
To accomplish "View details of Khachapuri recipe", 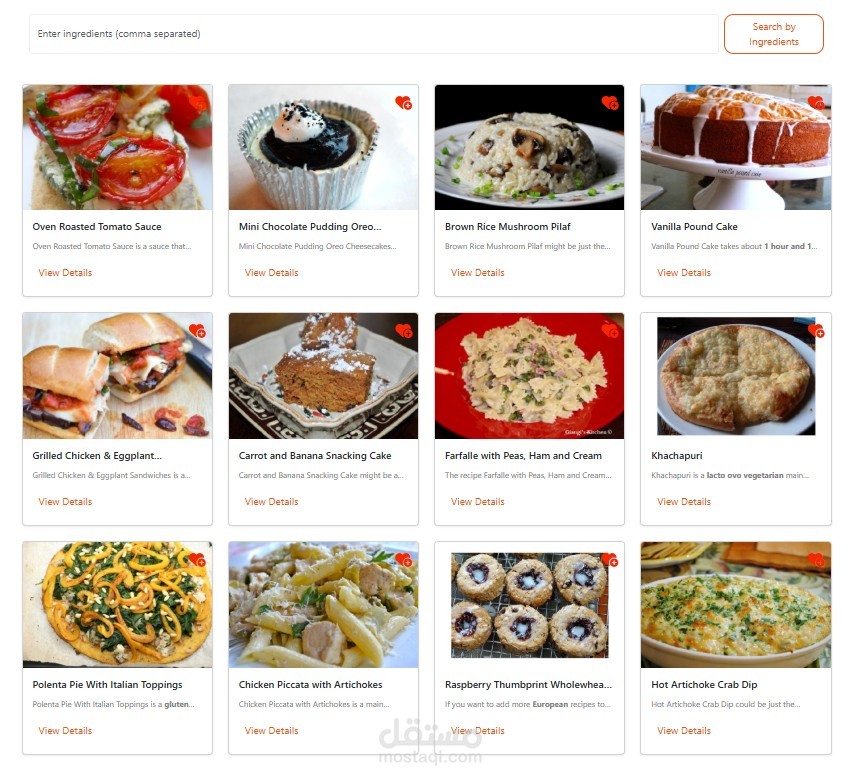I will pos(684,502).
